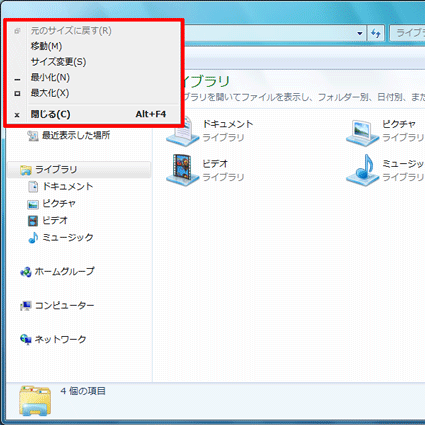Select the ビデオ library large icon
The height and width of the screenshot is (425, 425).
[182, 170]
